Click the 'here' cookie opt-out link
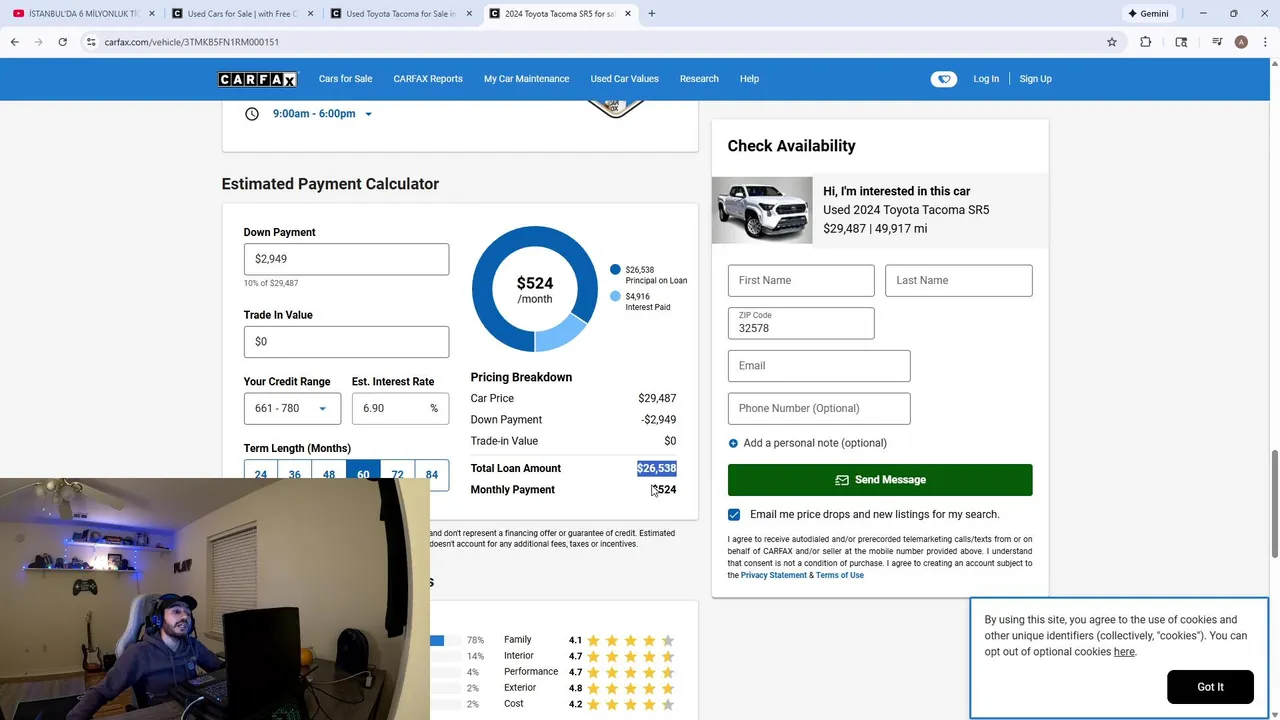 (x=1124, y=652)
